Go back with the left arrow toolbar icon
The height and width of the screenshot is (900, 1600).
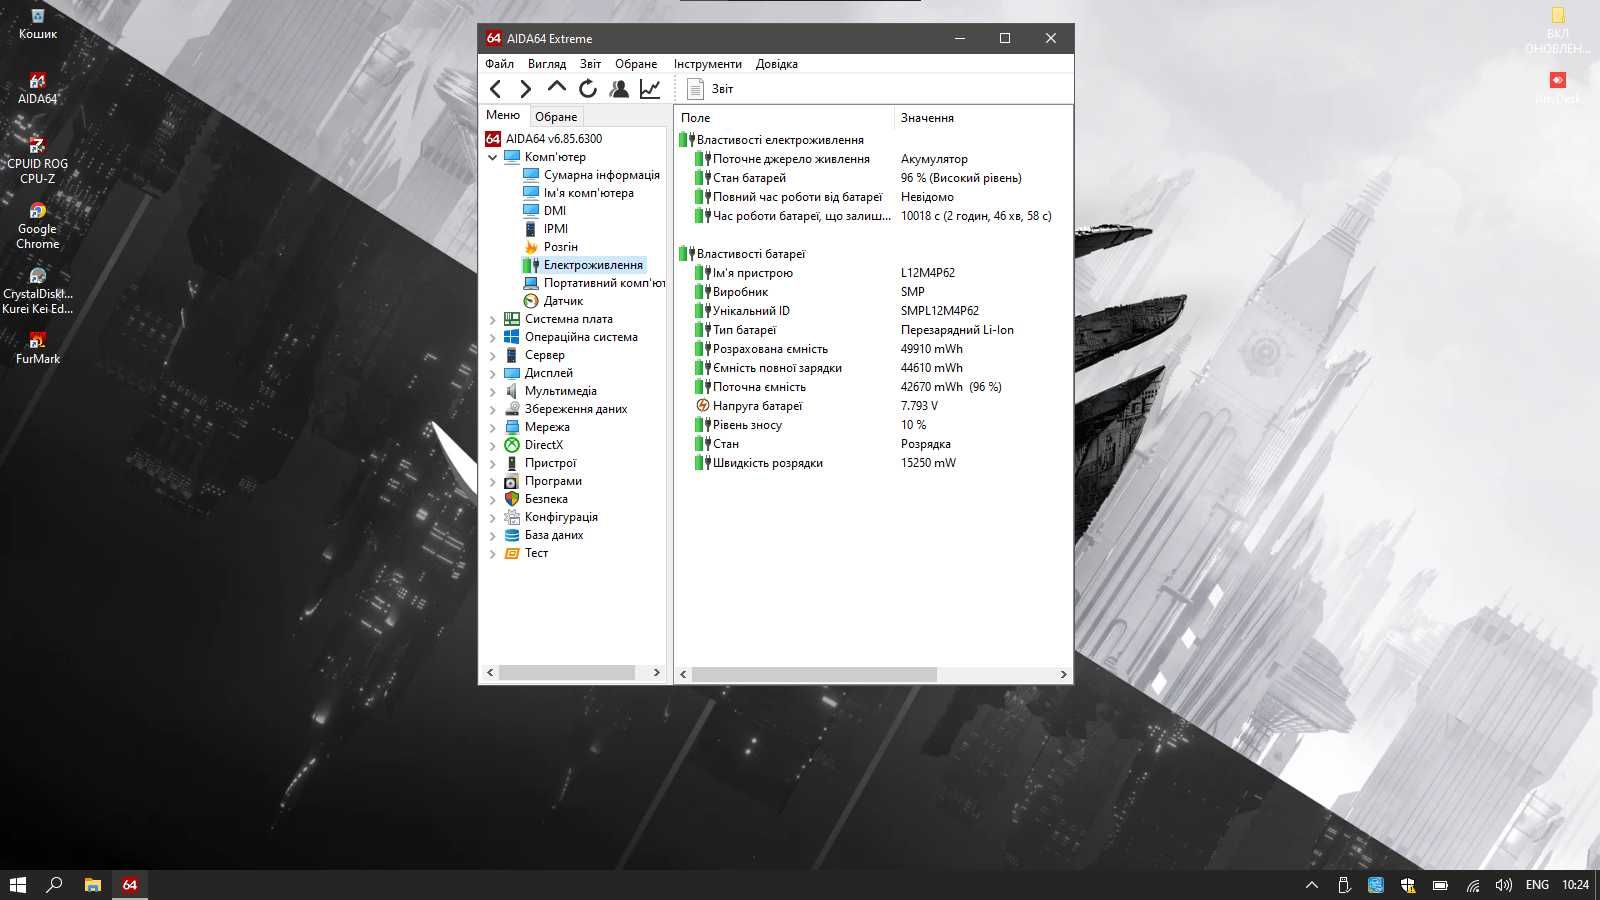[x=496, y=89]
